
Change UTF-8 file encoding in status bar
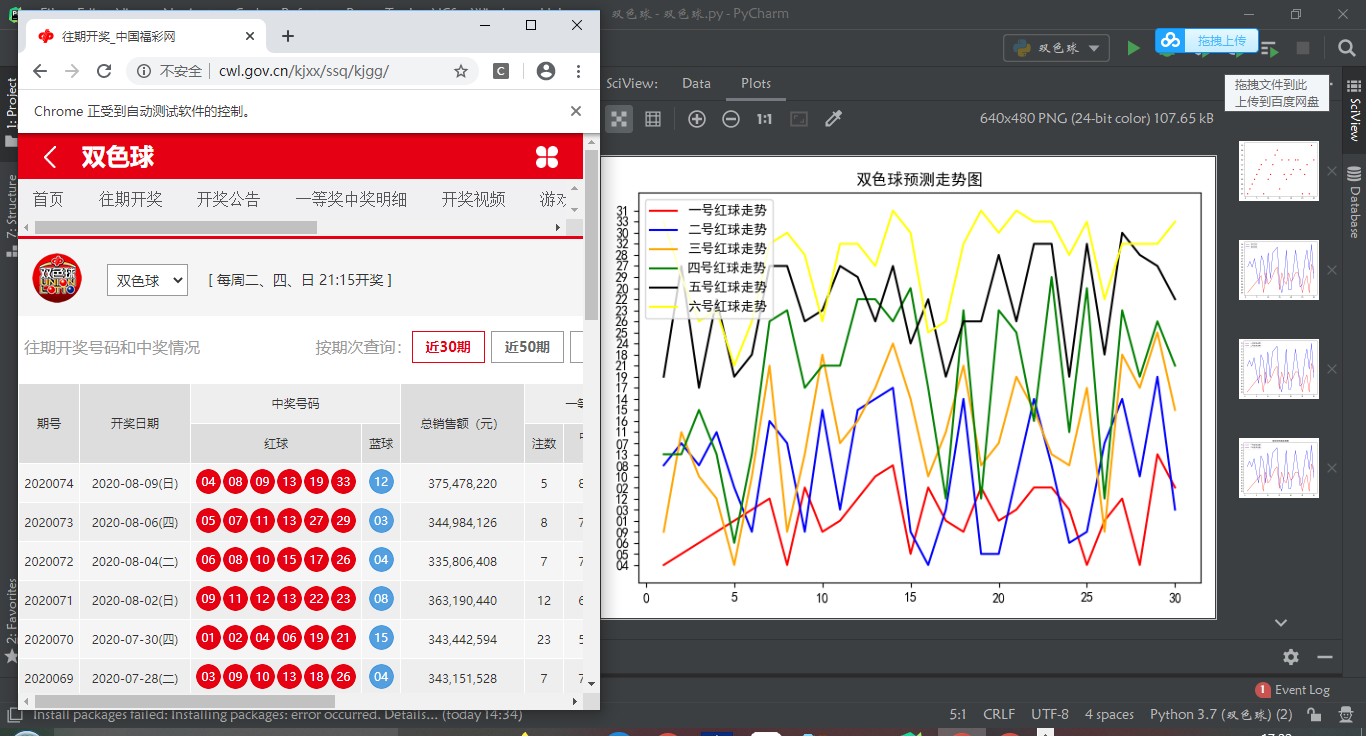[1050, 714]
